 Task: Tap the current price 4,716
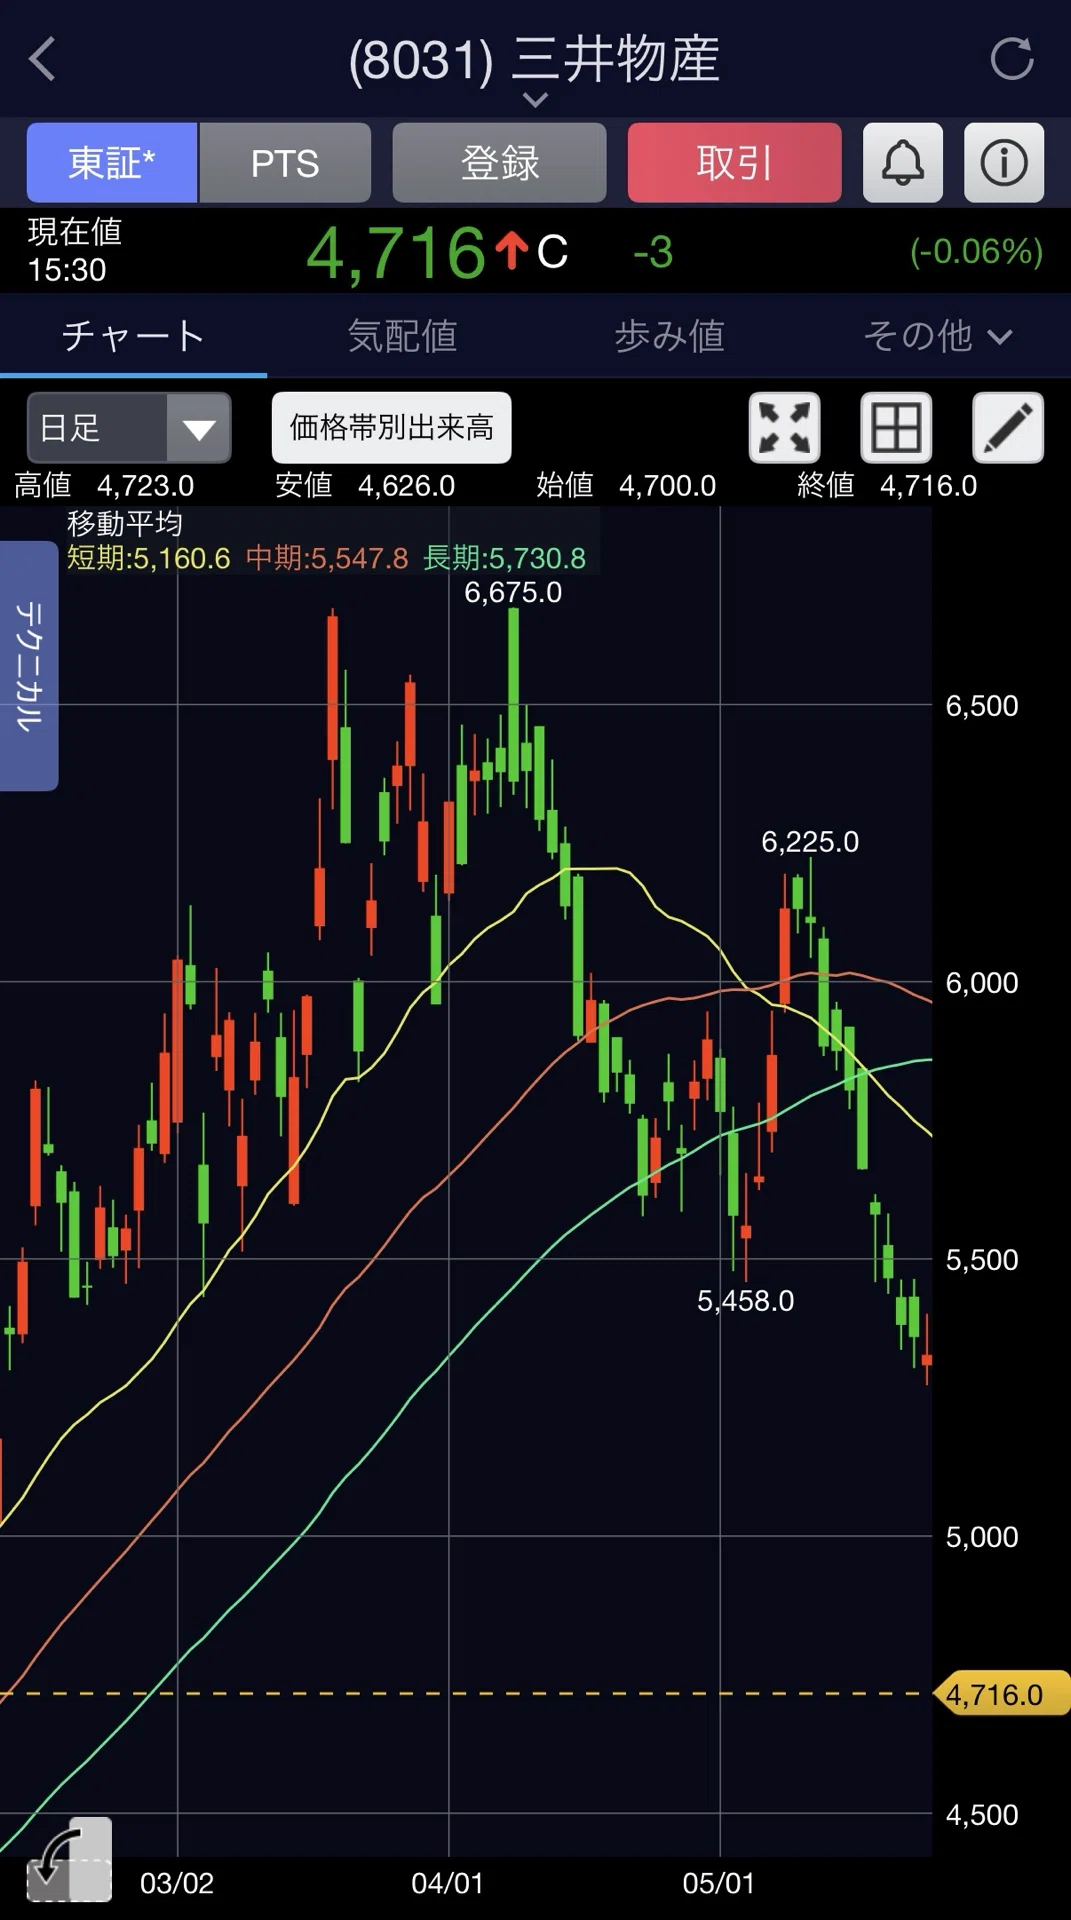pos(396,252)
